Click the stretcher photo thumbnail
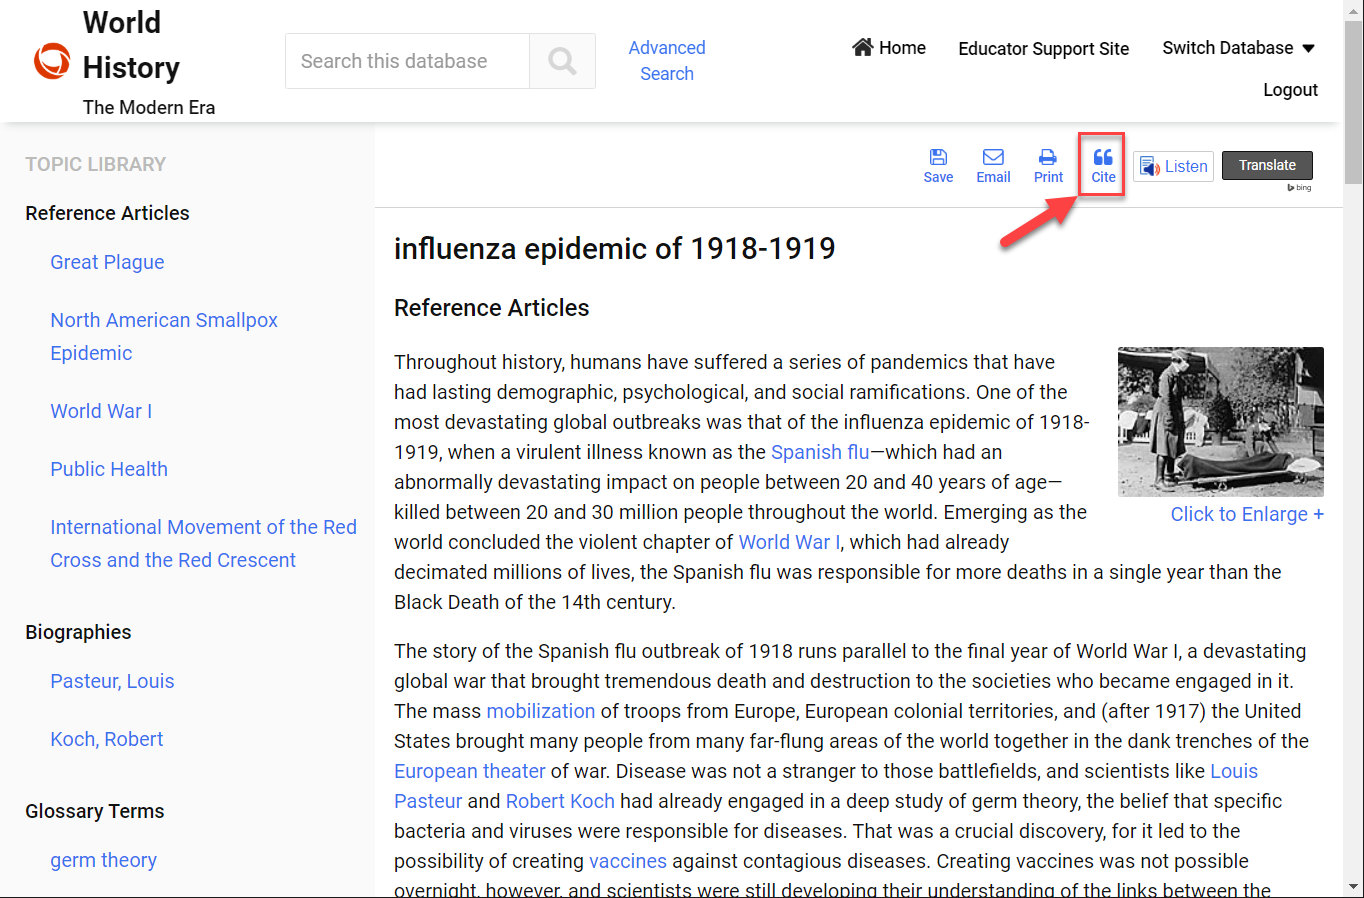The height and width of the screenshot is (898, 1364). click(x=1220, y=421)
